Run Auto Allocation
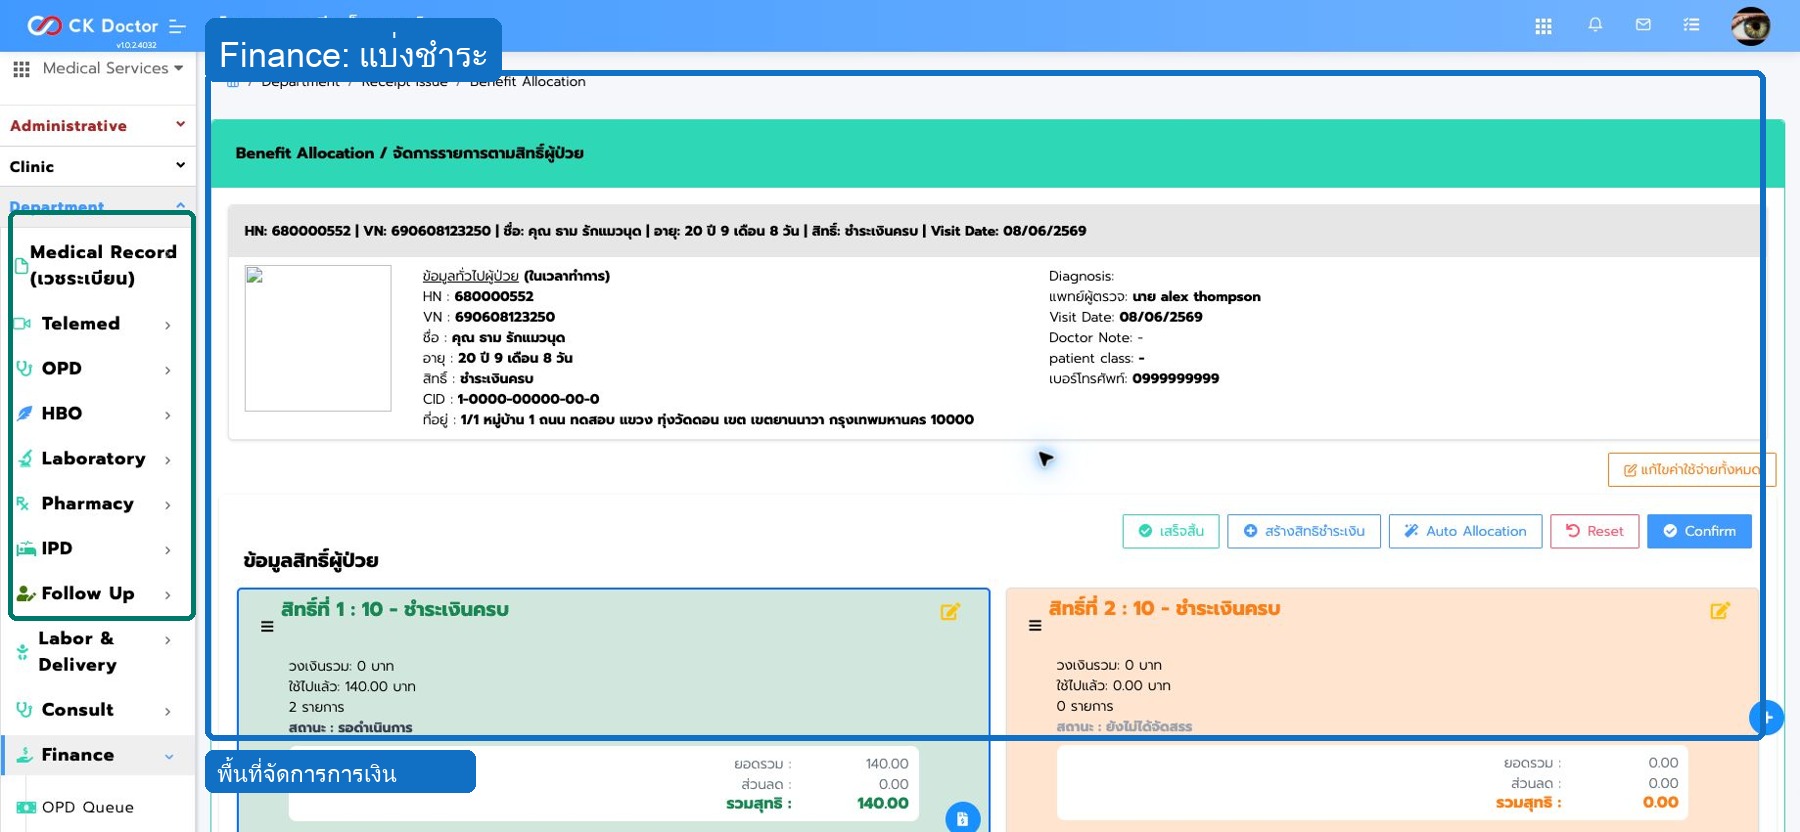Image resolution: width=1800 pixels, height=832 pixels. (1465, 531)
